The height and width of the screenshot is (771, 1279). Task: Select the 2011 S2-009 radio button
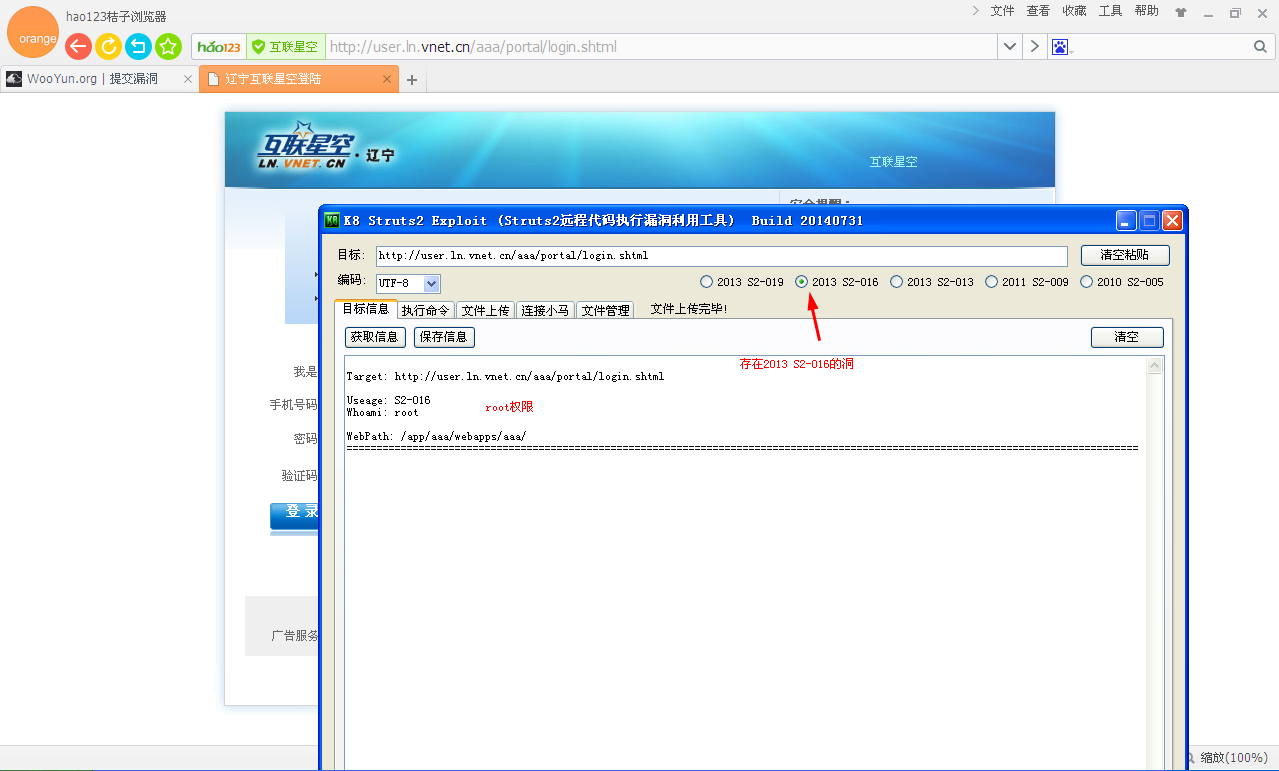1027,282
